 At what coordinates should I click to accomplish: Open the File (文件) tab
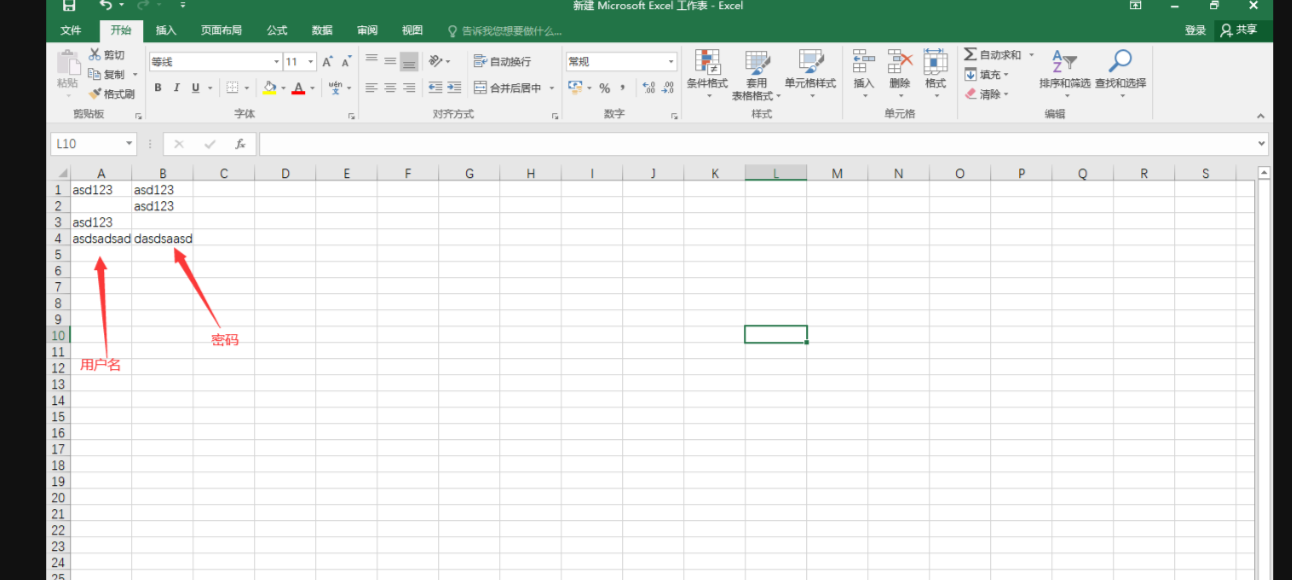(71, 31)
